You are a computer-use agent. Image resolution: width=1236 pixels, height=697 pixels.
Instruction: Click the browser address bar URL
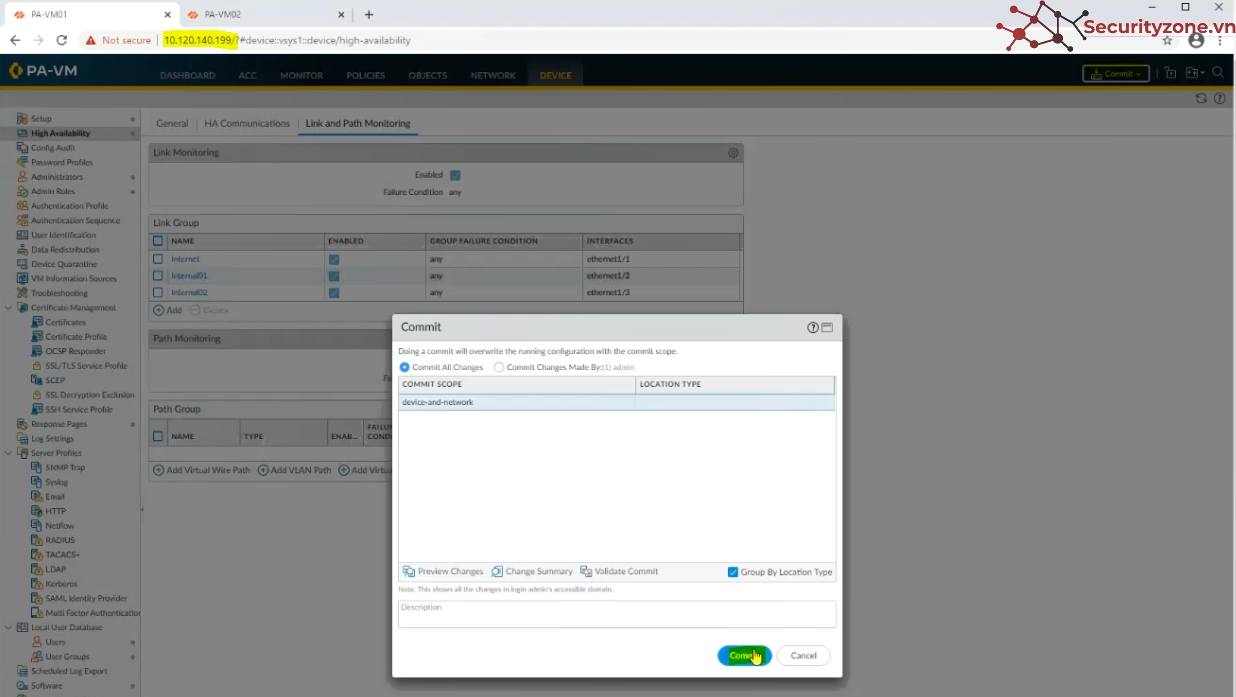coord(287,41)
